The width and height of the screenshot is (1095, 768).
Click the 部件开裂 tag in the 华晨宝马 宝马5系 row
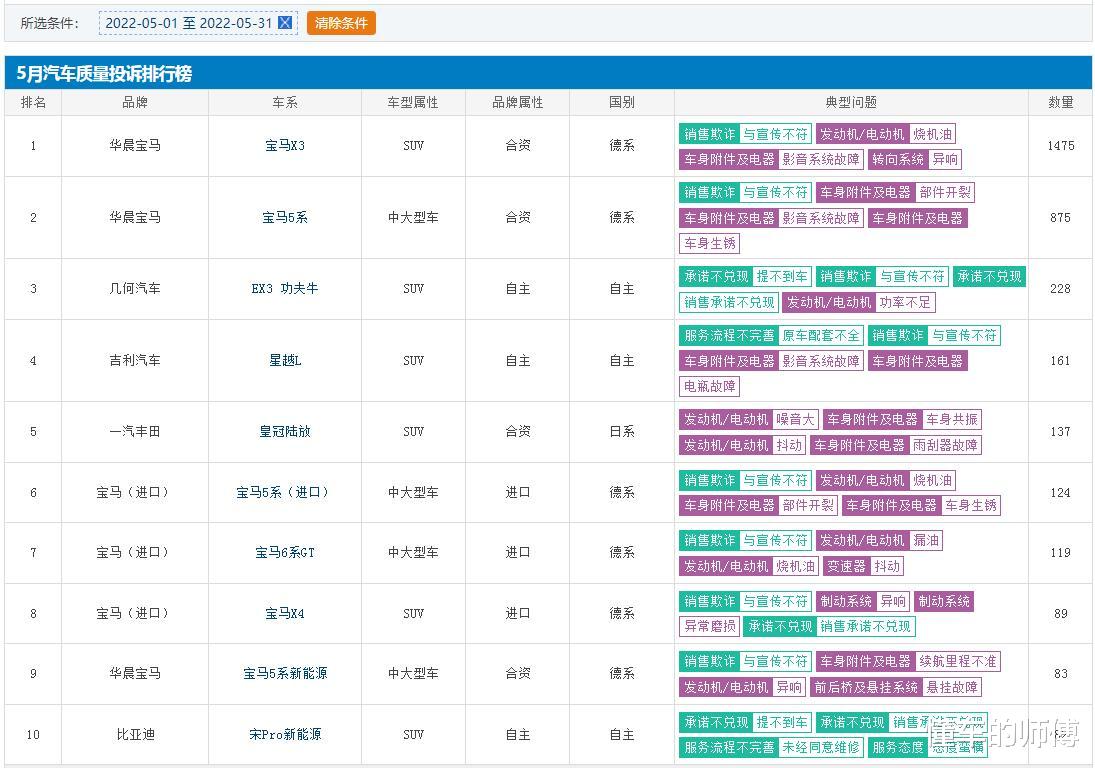coord(945,192)
